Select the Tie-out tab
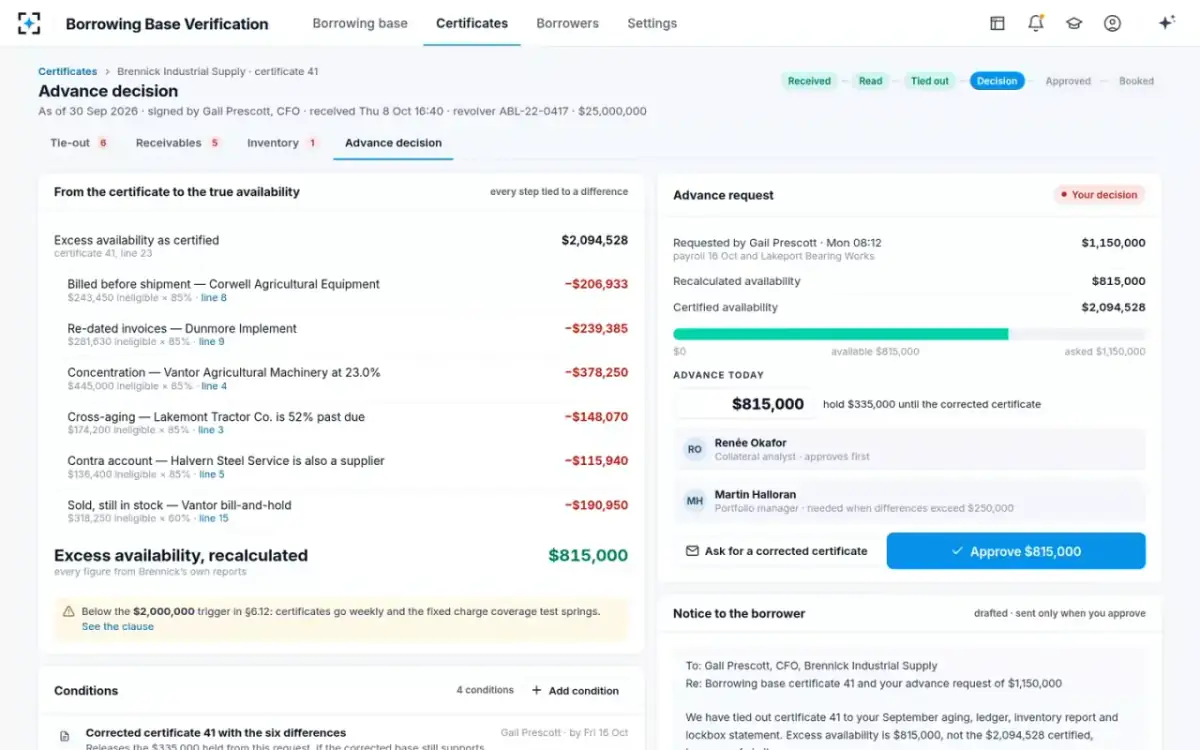Viewport: 1200px width, 750px height. point(79,143)
